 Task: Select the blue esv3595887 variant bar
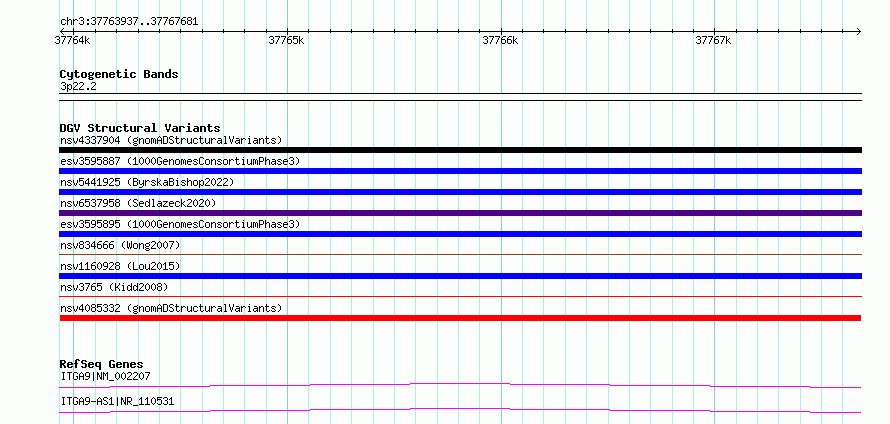[460, 171]
